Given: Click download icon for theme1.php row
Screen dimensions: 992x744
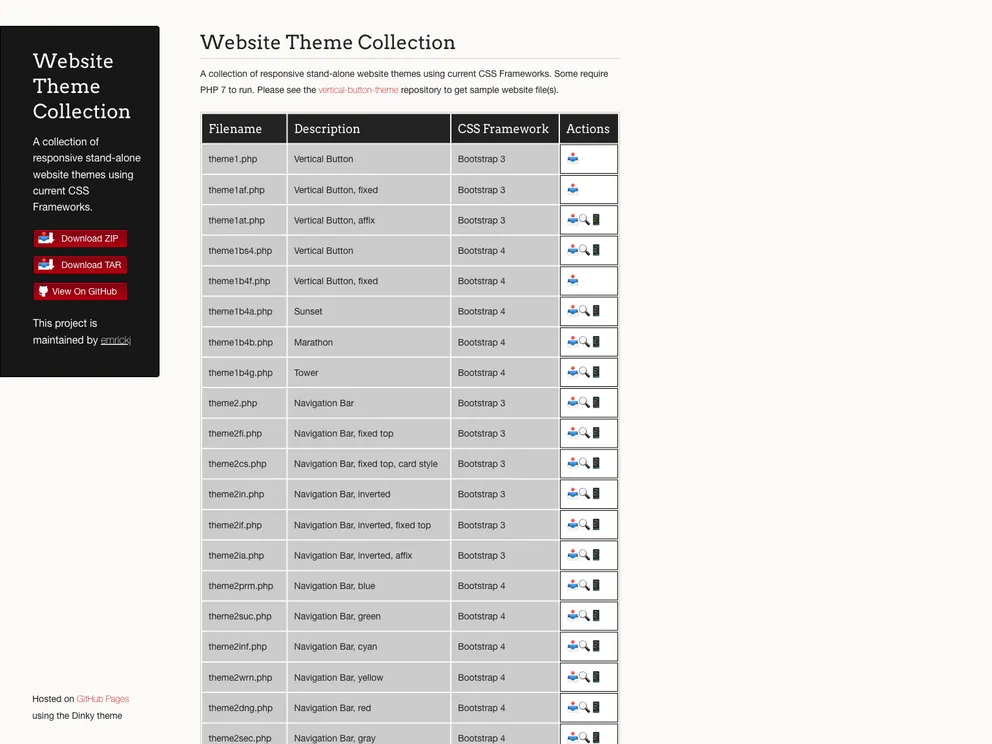Looking at the screenshot, I should point(573,158).
